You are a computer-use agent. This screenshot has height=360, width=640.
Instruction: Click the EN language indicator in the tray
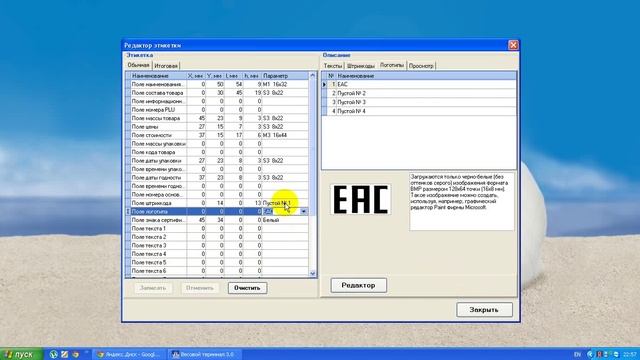coord(578,355)
